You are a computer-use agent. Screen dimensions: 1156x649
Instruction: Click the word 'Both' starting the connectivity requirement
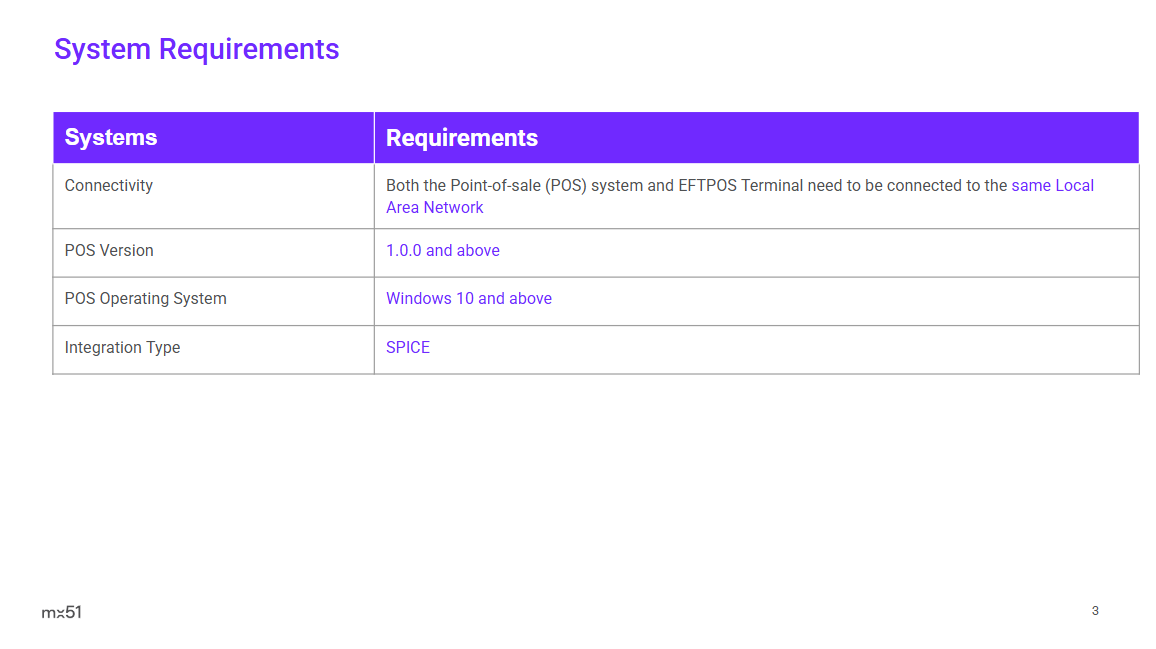tap(403, 186)
